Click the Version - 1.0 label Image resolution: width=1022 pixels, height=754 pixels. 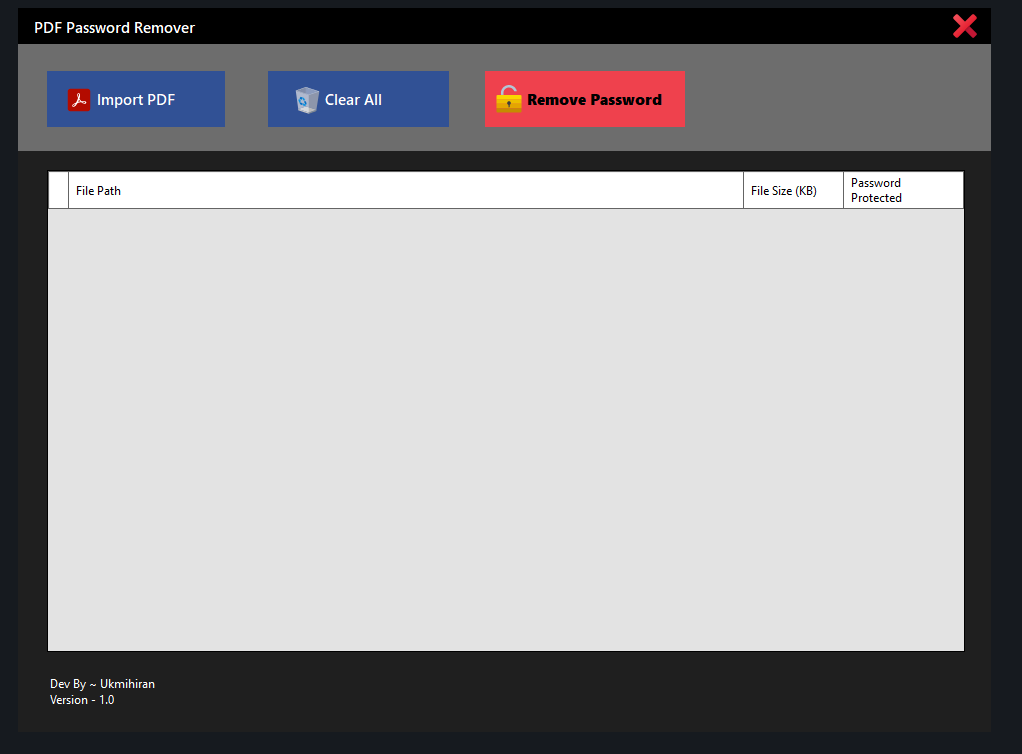[x=82, y=700]
